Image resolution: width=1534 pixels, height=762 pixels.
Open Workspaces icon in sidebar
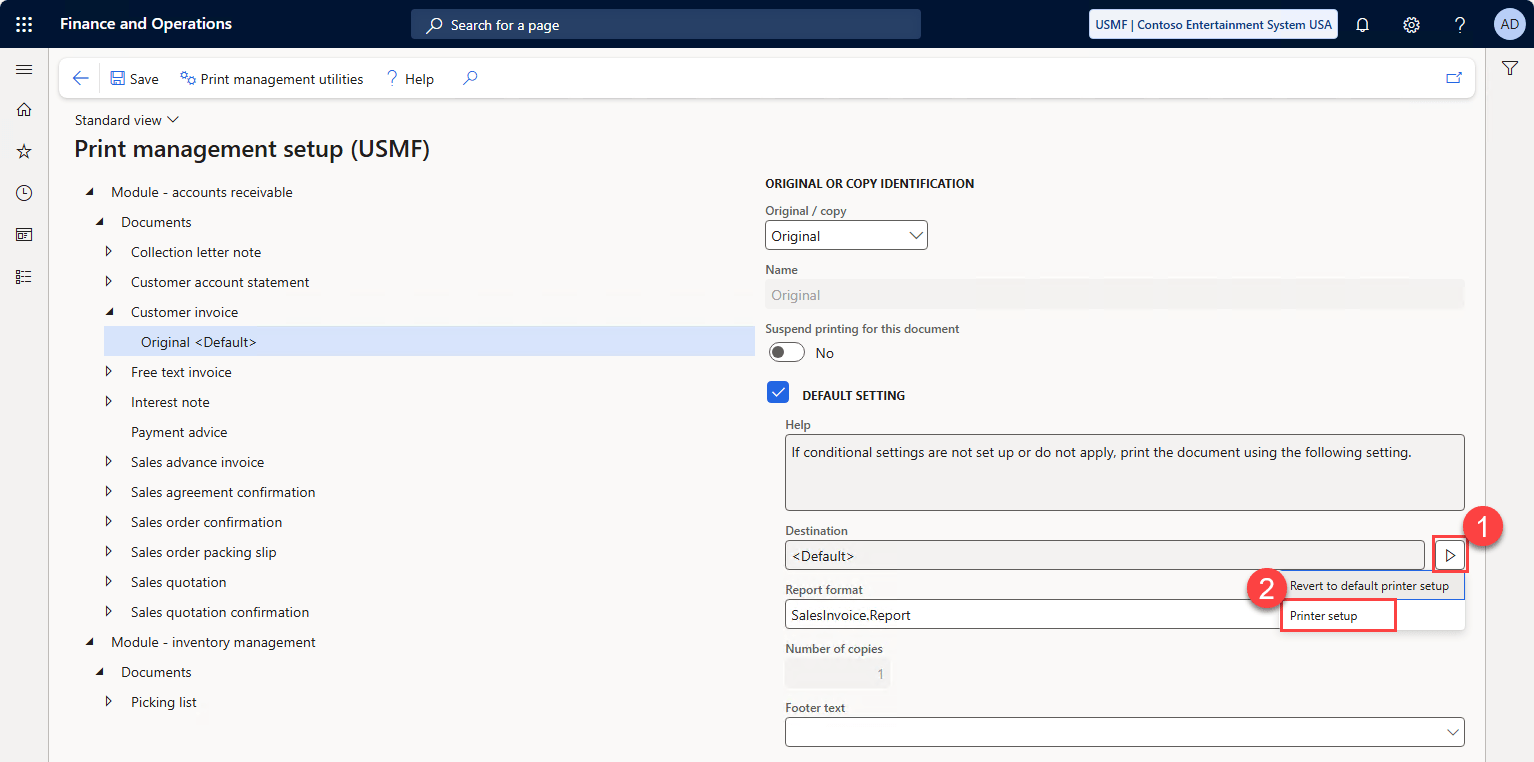click(x=24, y=235)
